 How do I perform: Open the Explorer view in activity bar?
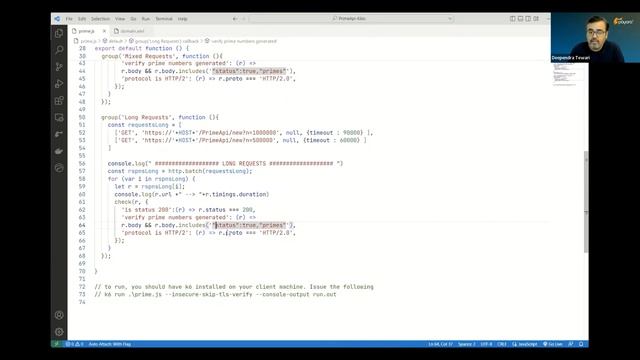tap(59, 33)
